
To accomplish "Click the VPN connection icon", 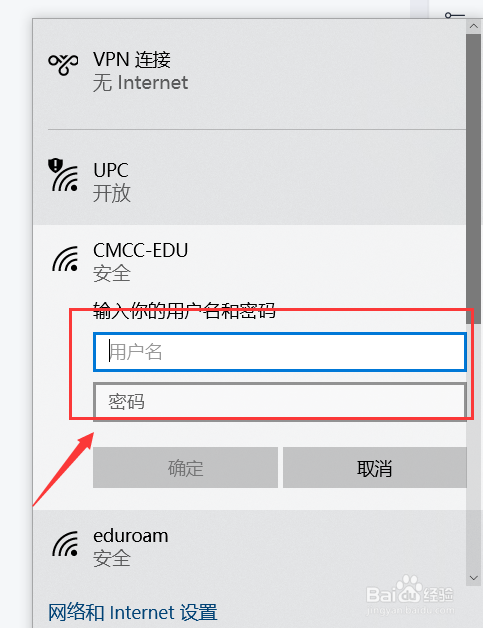I will coord(63,64).
